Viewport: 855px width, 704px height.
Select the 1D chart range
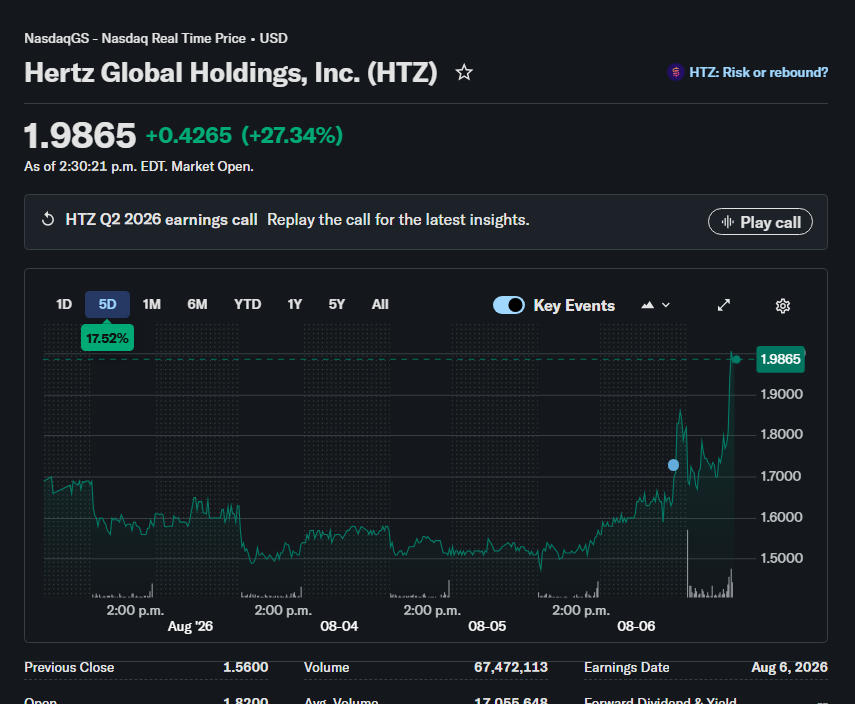[x=64, y=304]
